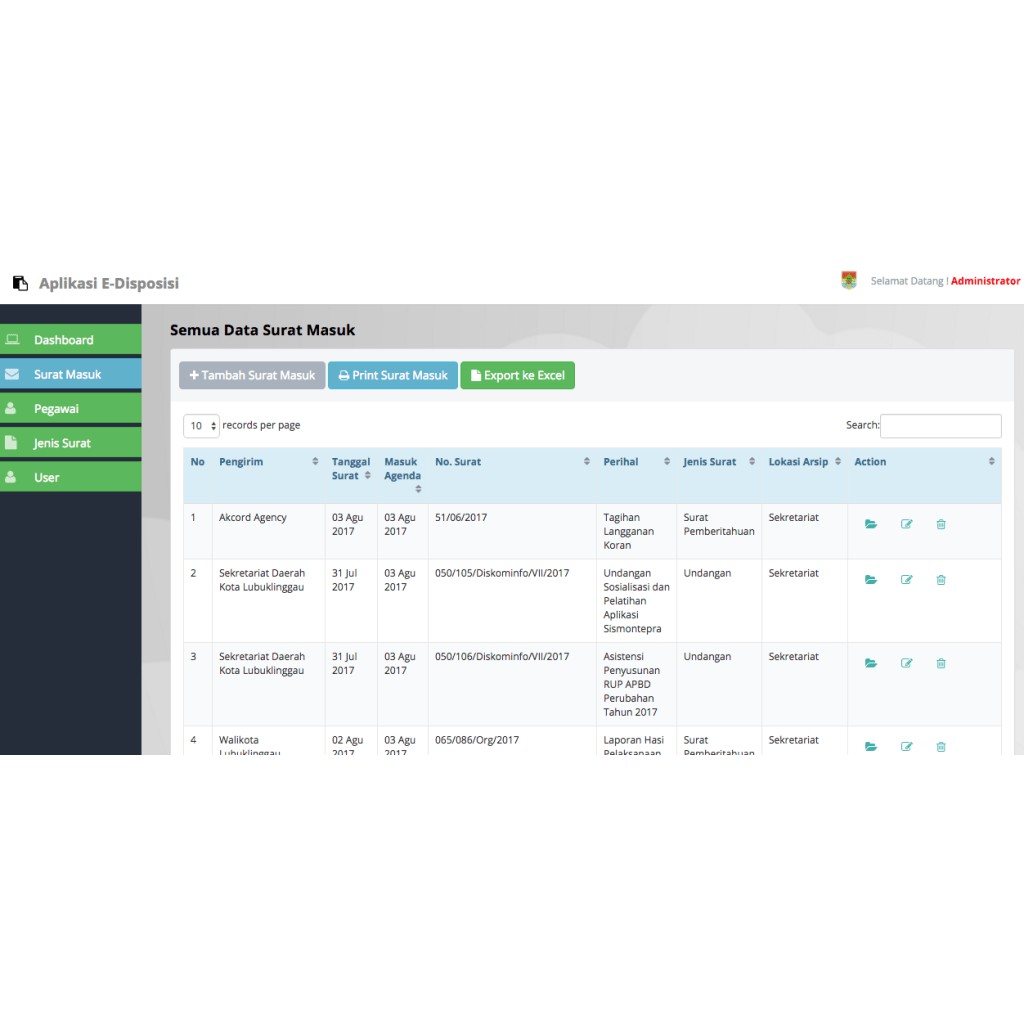Click edit icon for Akcord Agency letter
Screen dimensions: 1024x1024
point(907,524)
